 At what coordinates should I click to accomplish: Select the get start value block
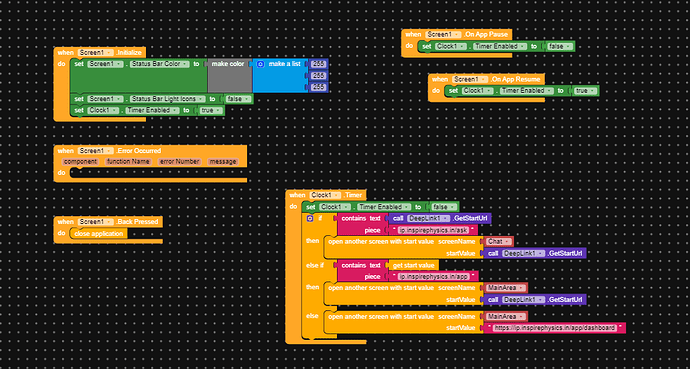tap(413, 265)
